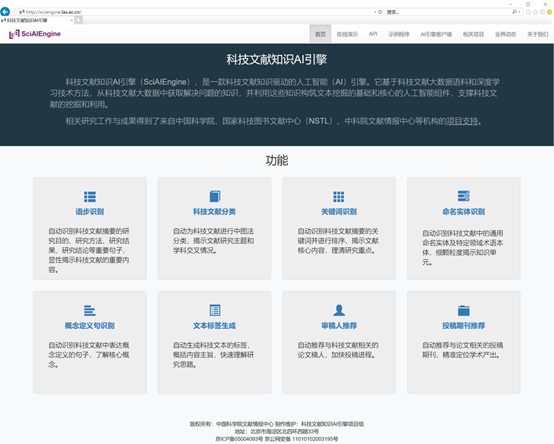This screenshot has height=444, width=554.
Task: Click the browser home icon
Action: point(528,12)
